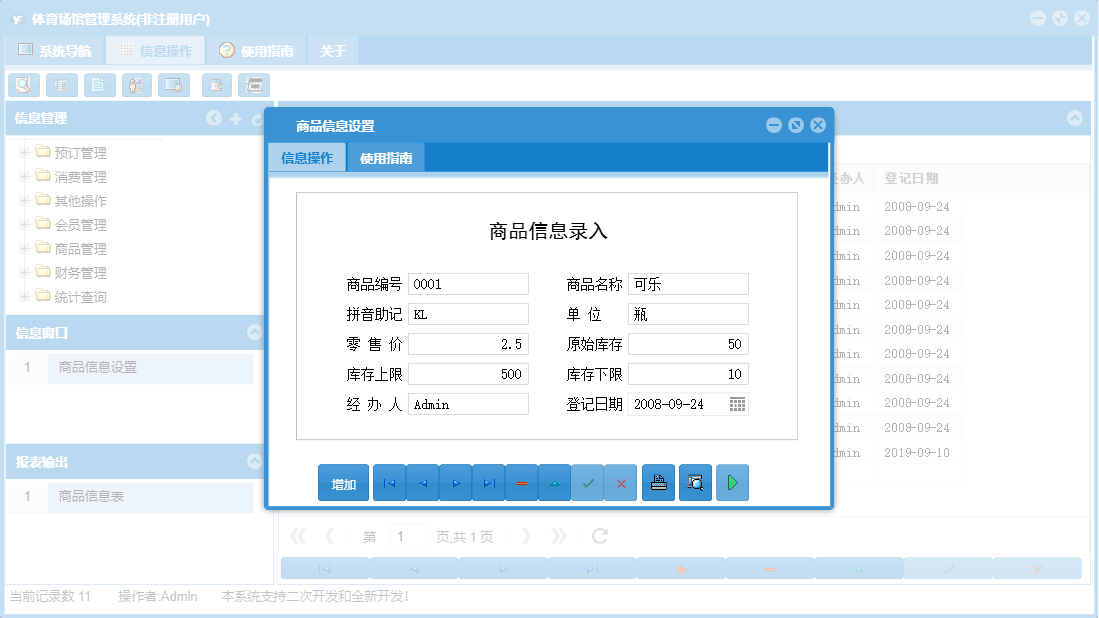Screen dimensions: 1099x618
Task: Jump to last record using the toolbar icon
Action: tap(492, 482)
